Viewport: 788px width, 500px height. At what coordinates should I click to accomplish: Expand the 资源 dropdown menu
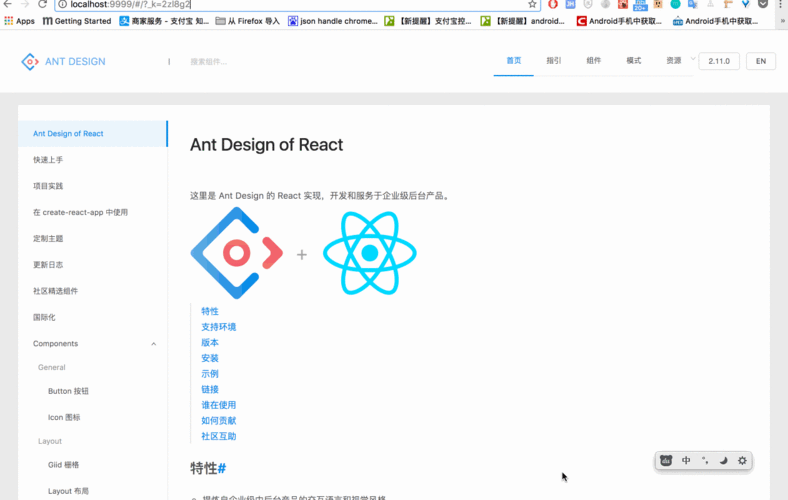[x=674, y=61]
